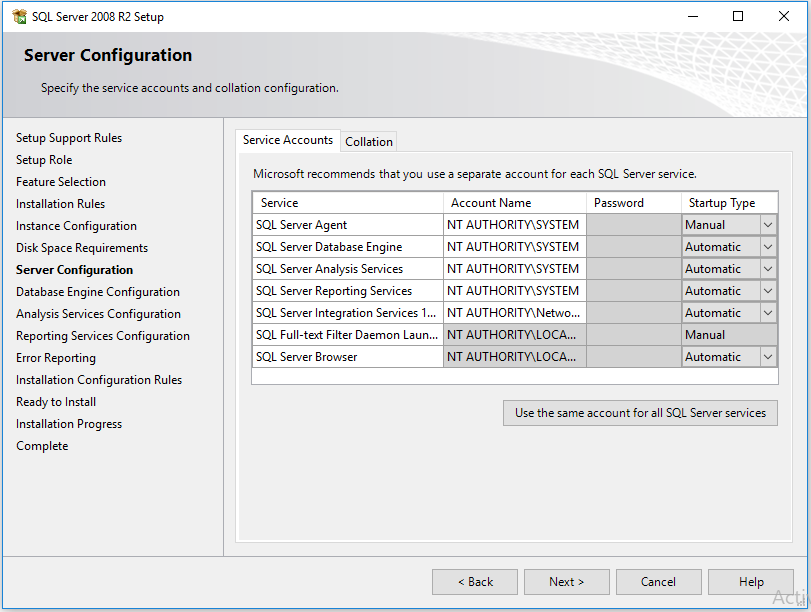Click Password cell for SQL Server Database Engine
This screenshot has width=811, height=612.
[634, 247]
